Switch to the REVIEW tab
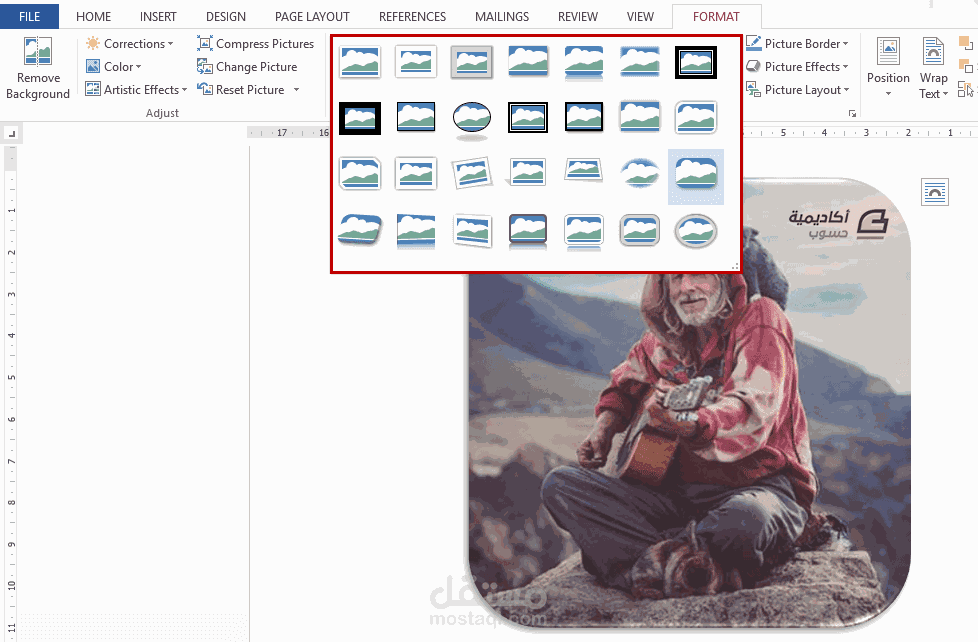Screen dimensions: 978x642 (578, 17)
